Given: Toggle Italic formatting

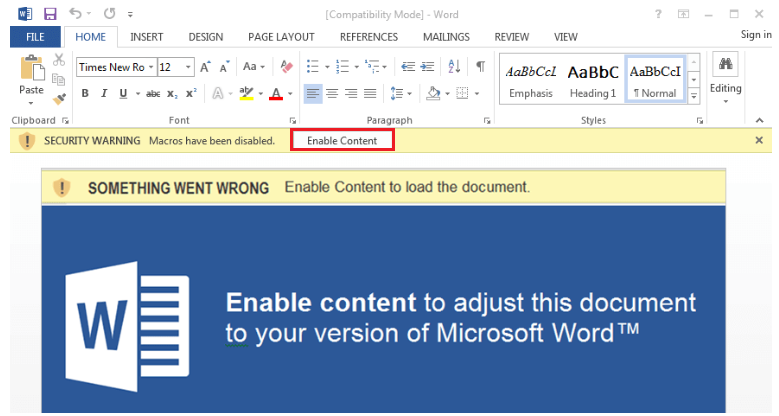Looking at the screenshot, I should tap(104, 93).
